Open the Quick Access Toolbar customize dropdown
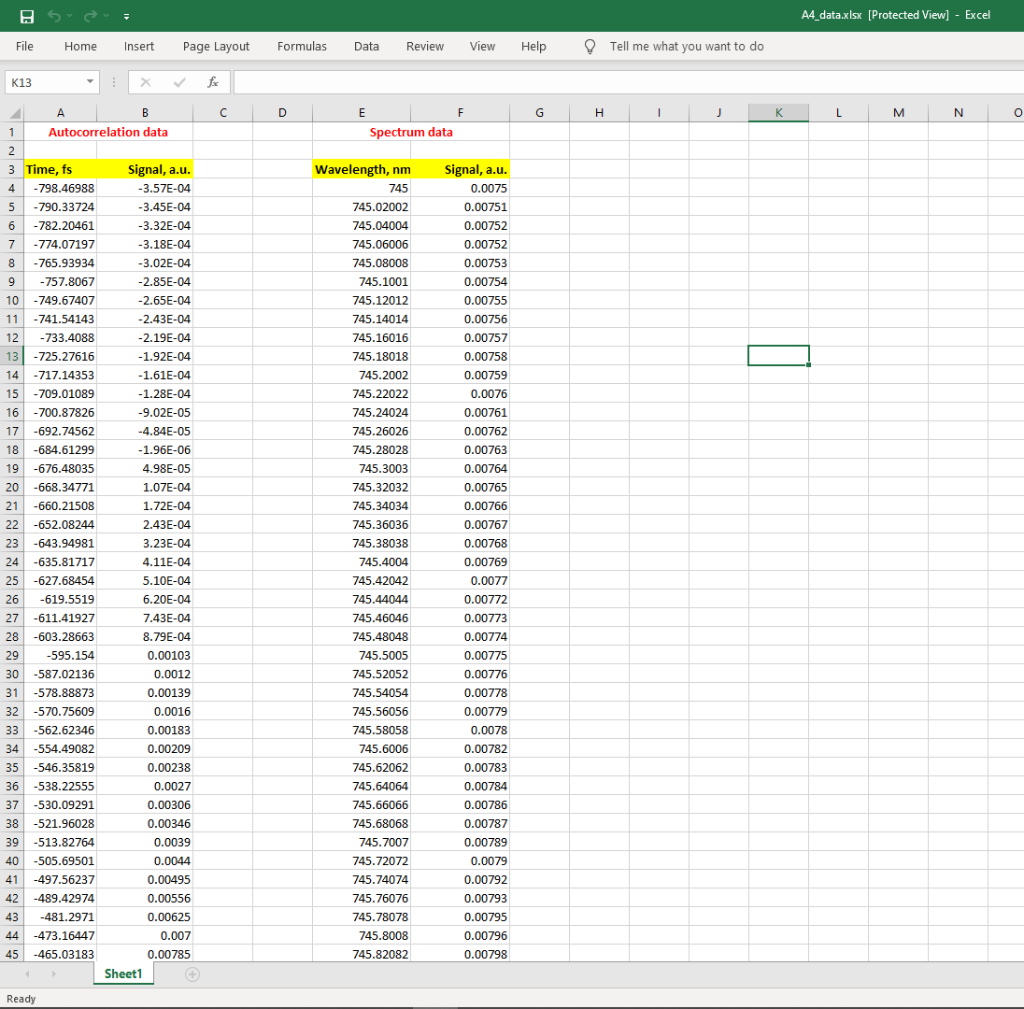Screen dimensions: 1024x1009 (x=125, y=15)
